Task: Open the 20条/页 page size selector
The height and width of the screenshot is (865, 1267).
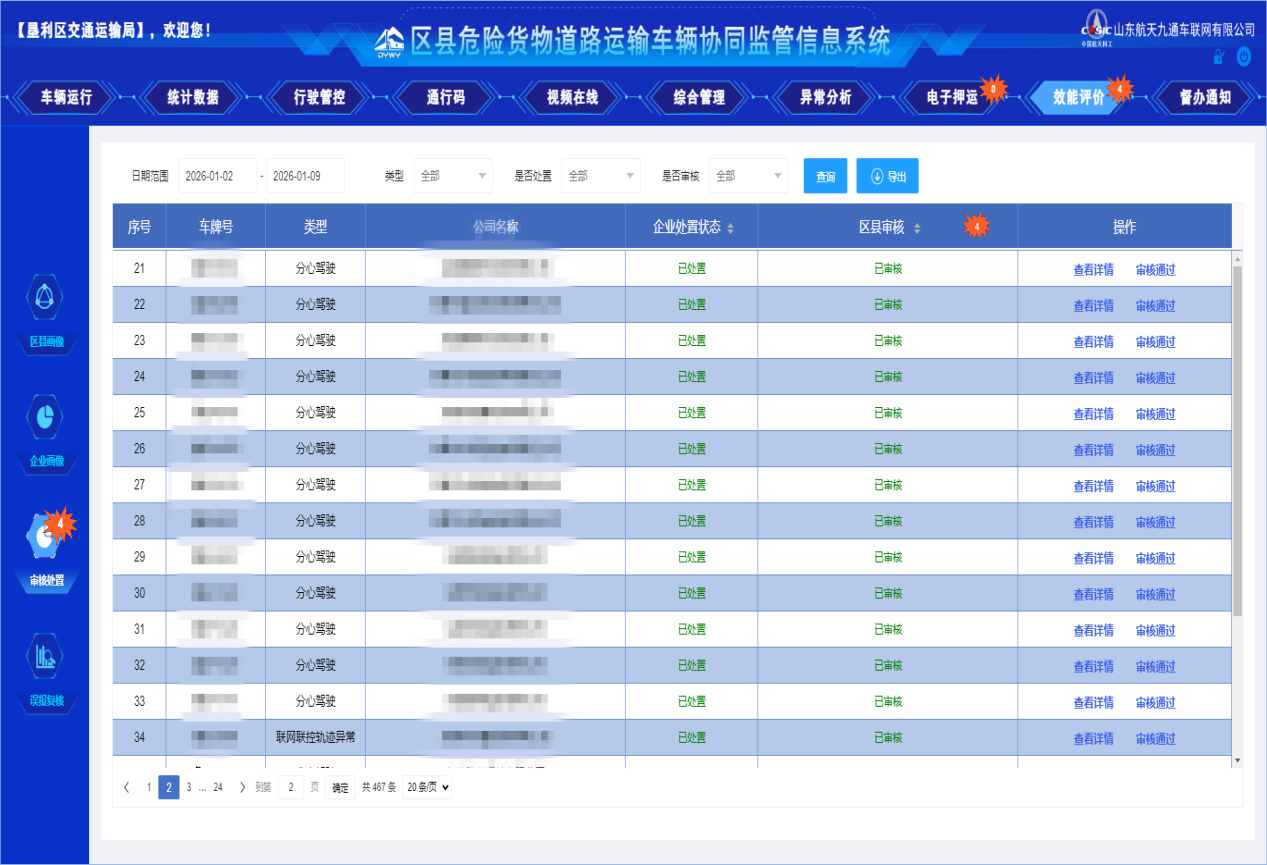Action: tap(427, 787)
